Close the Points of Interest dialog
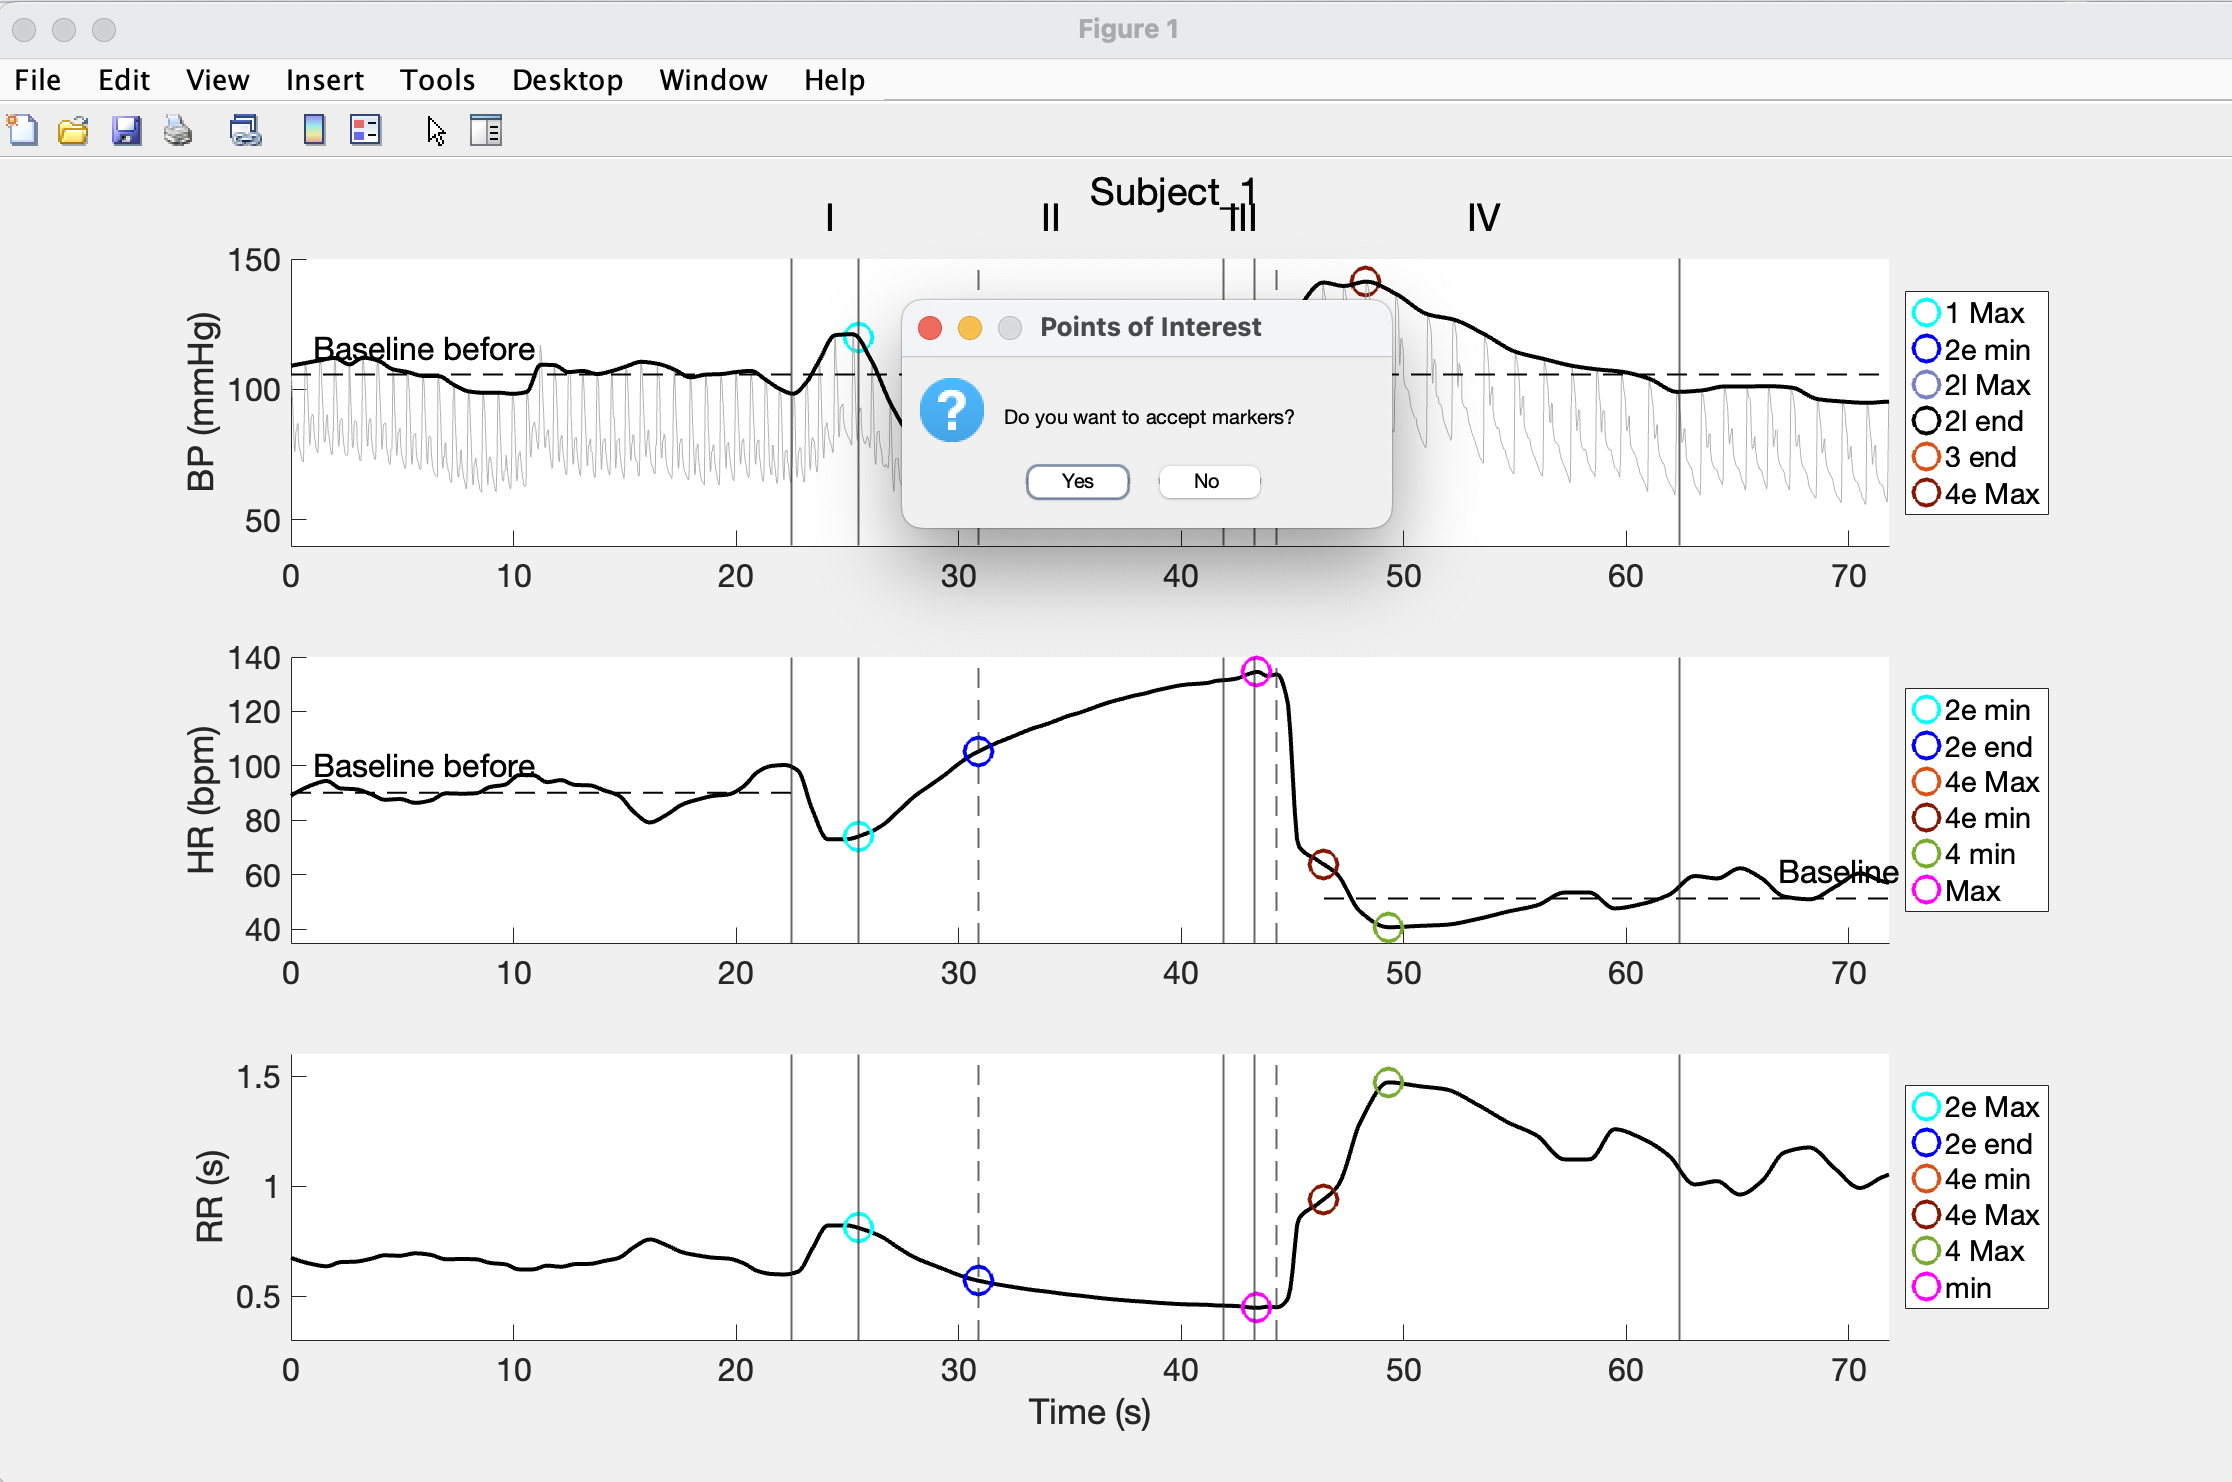The width and height of the screenshot is (2232, 1482). [x=930, y=328]
